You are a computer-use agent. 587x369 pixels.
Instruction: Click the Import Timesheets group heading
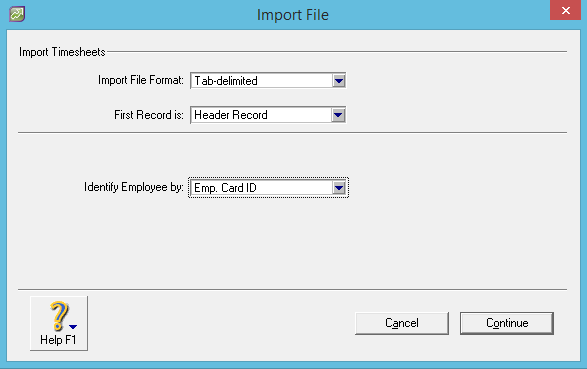[62, 52]
